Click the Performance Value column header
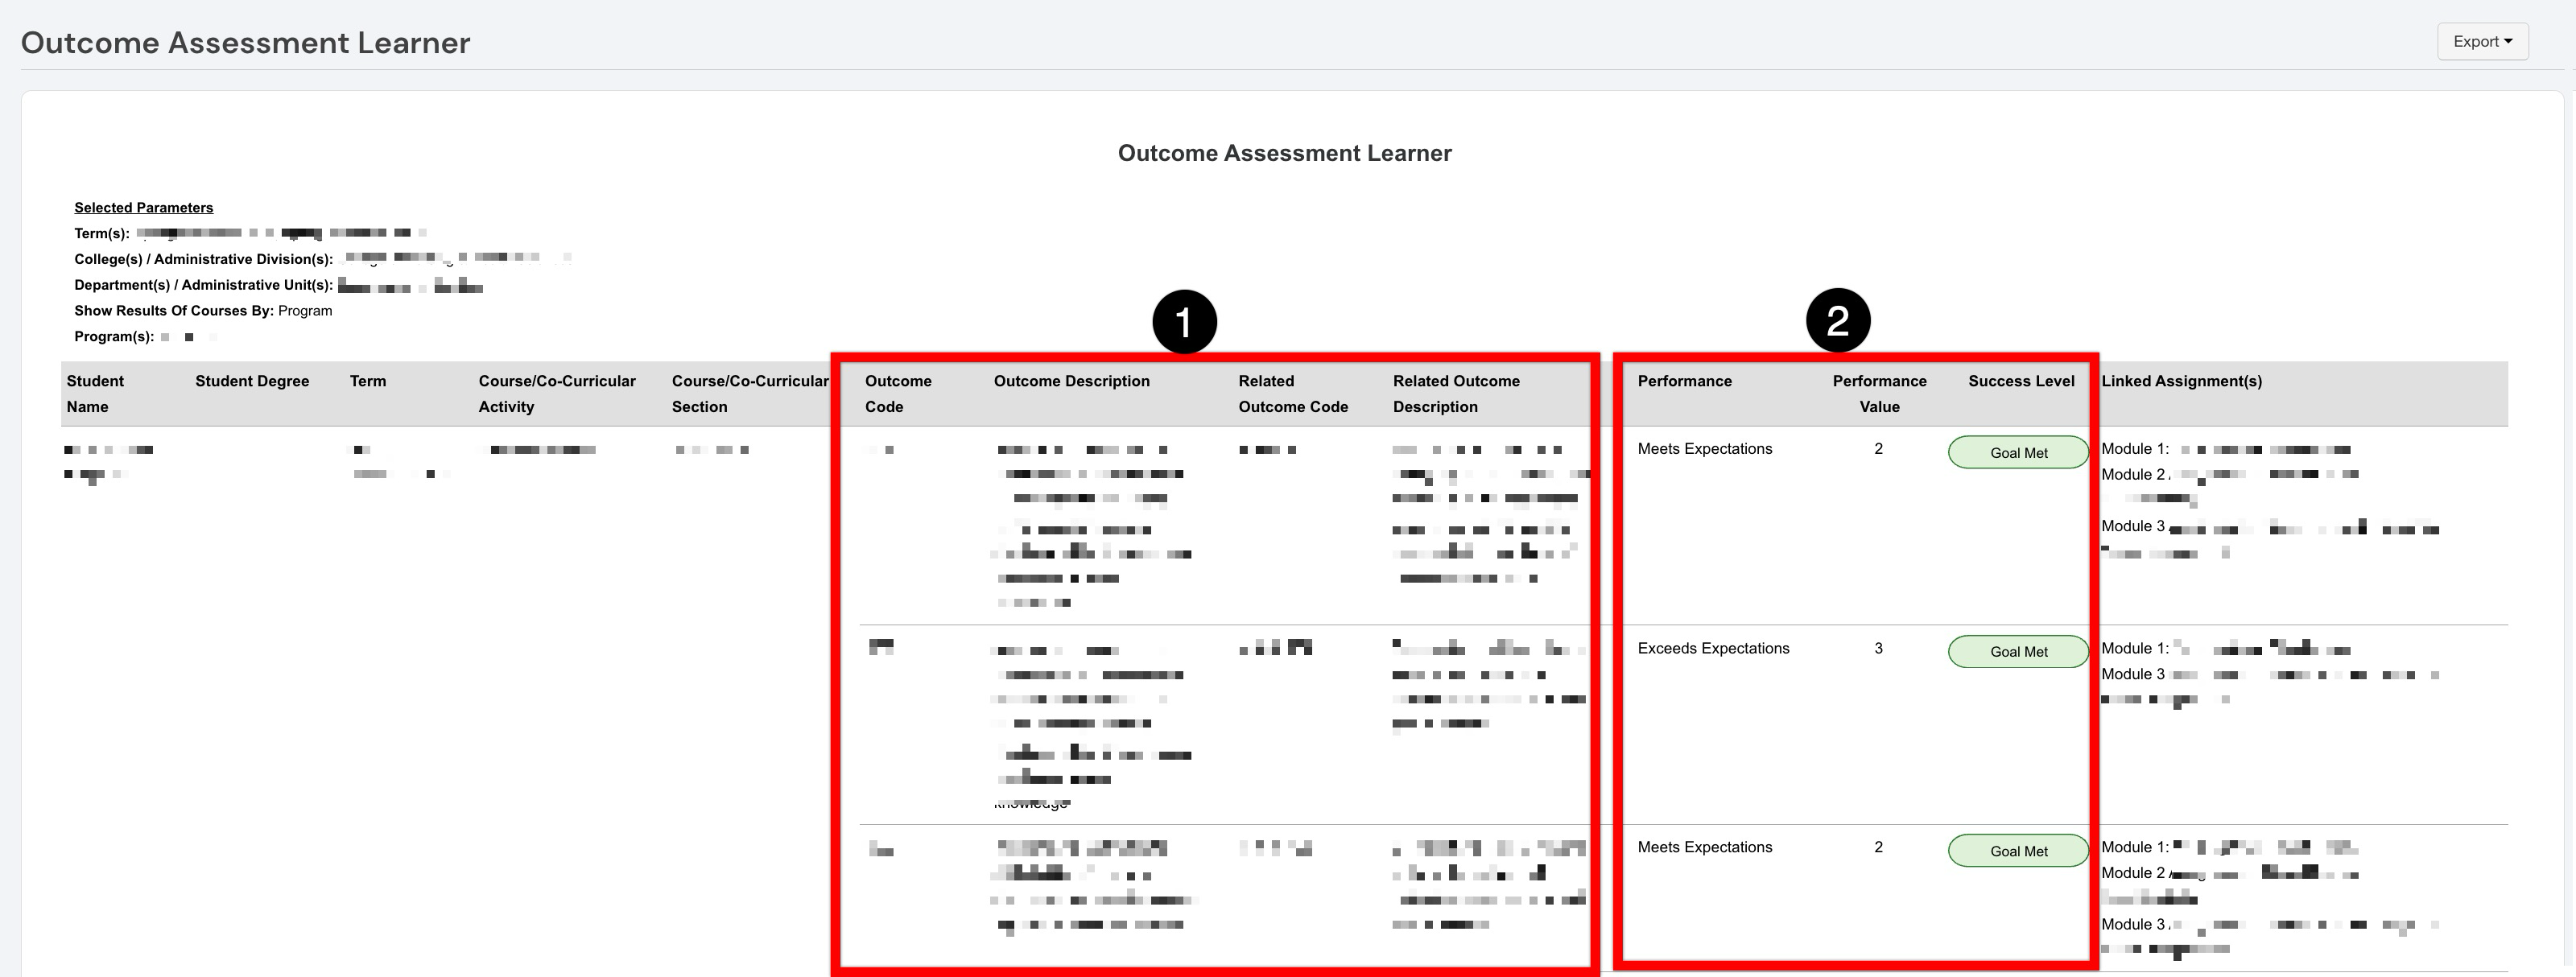 click(1879, 394)
